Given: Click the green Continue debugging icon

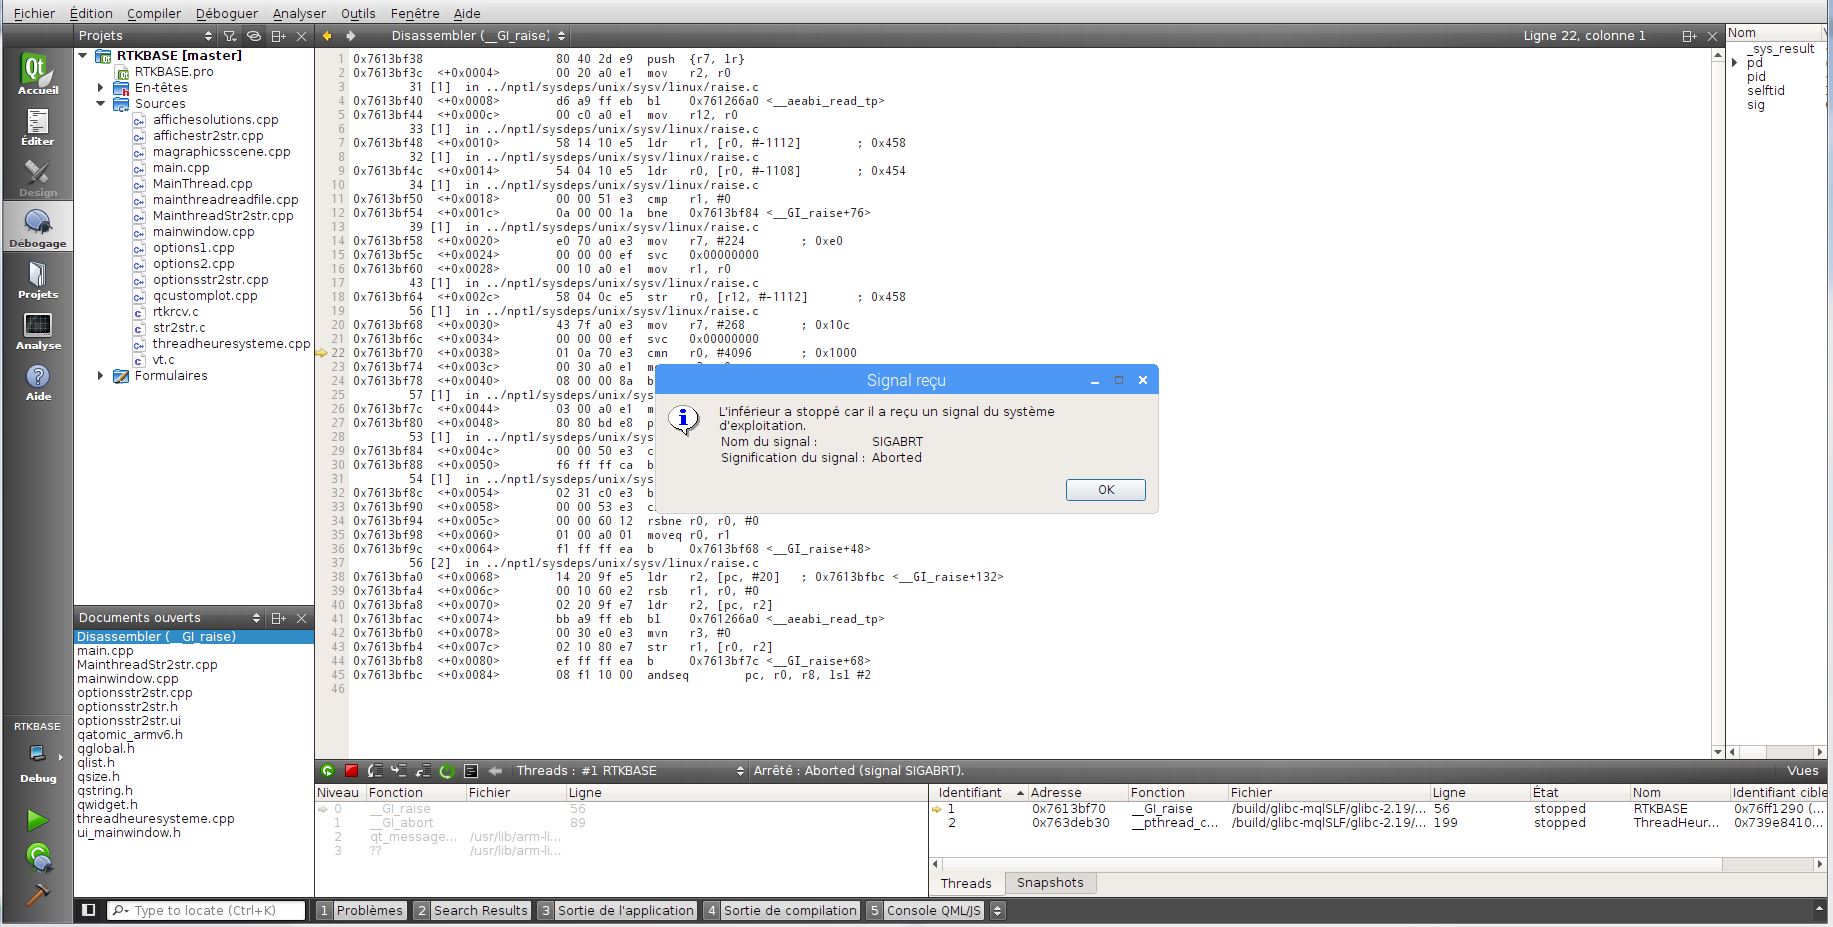Looking at the screenshot, I should 328,770.
